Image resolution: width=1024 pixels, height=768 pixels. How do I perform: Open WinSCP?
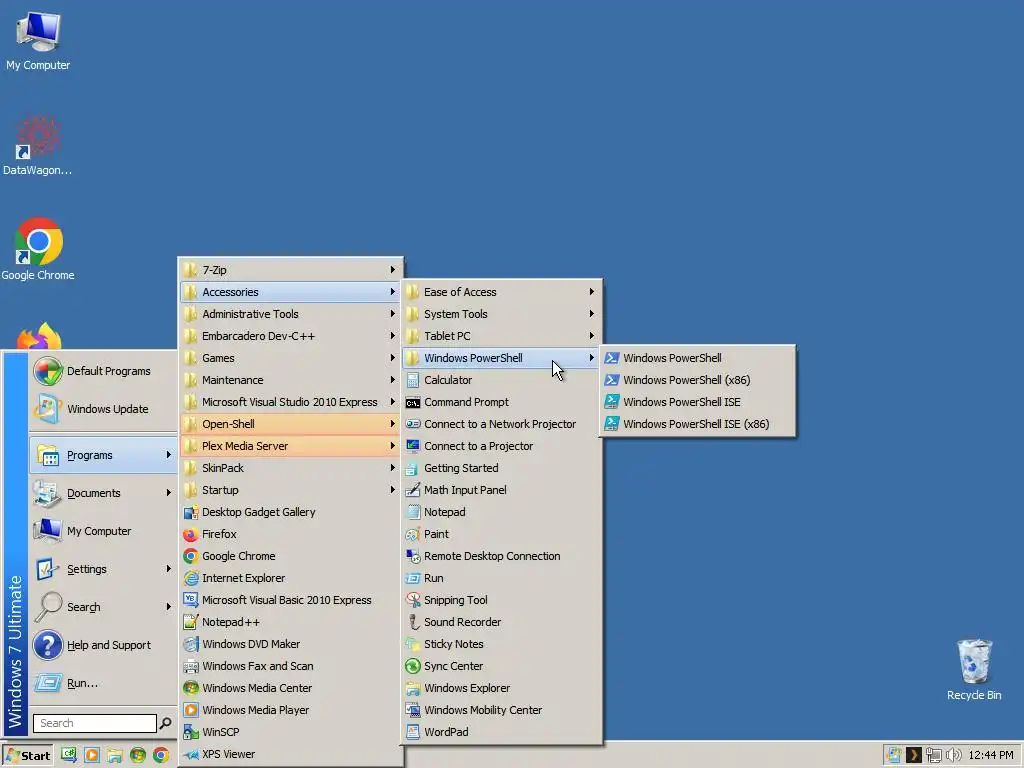pyautogui.click(x=291, y=731)
